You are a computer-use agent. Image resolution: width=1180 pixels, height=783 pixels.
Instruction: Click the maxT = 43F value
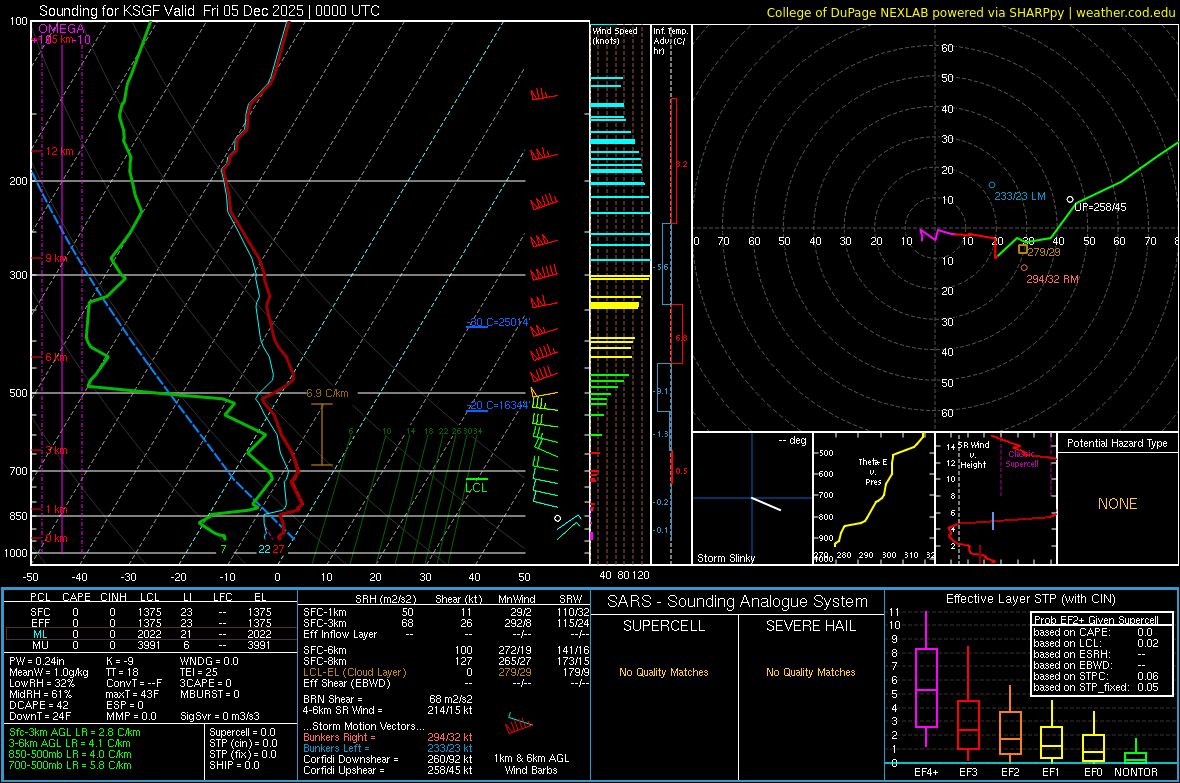(132, 694)
